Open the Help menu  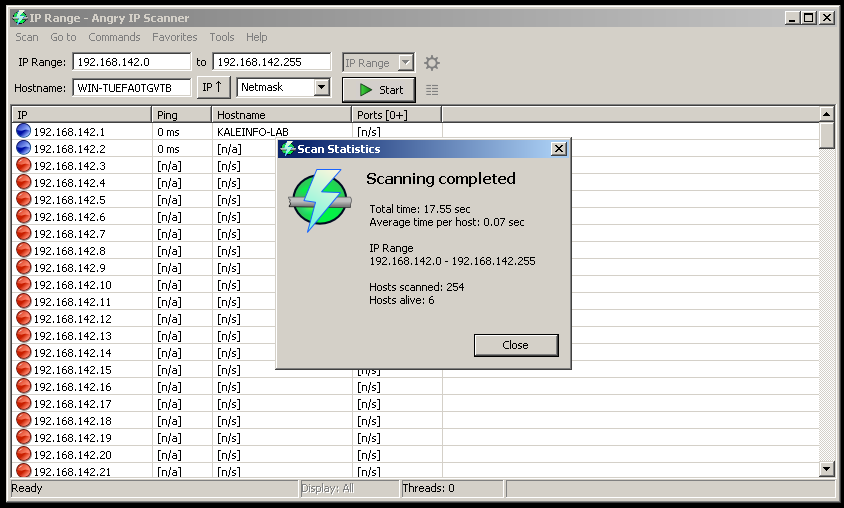[257, 37]
